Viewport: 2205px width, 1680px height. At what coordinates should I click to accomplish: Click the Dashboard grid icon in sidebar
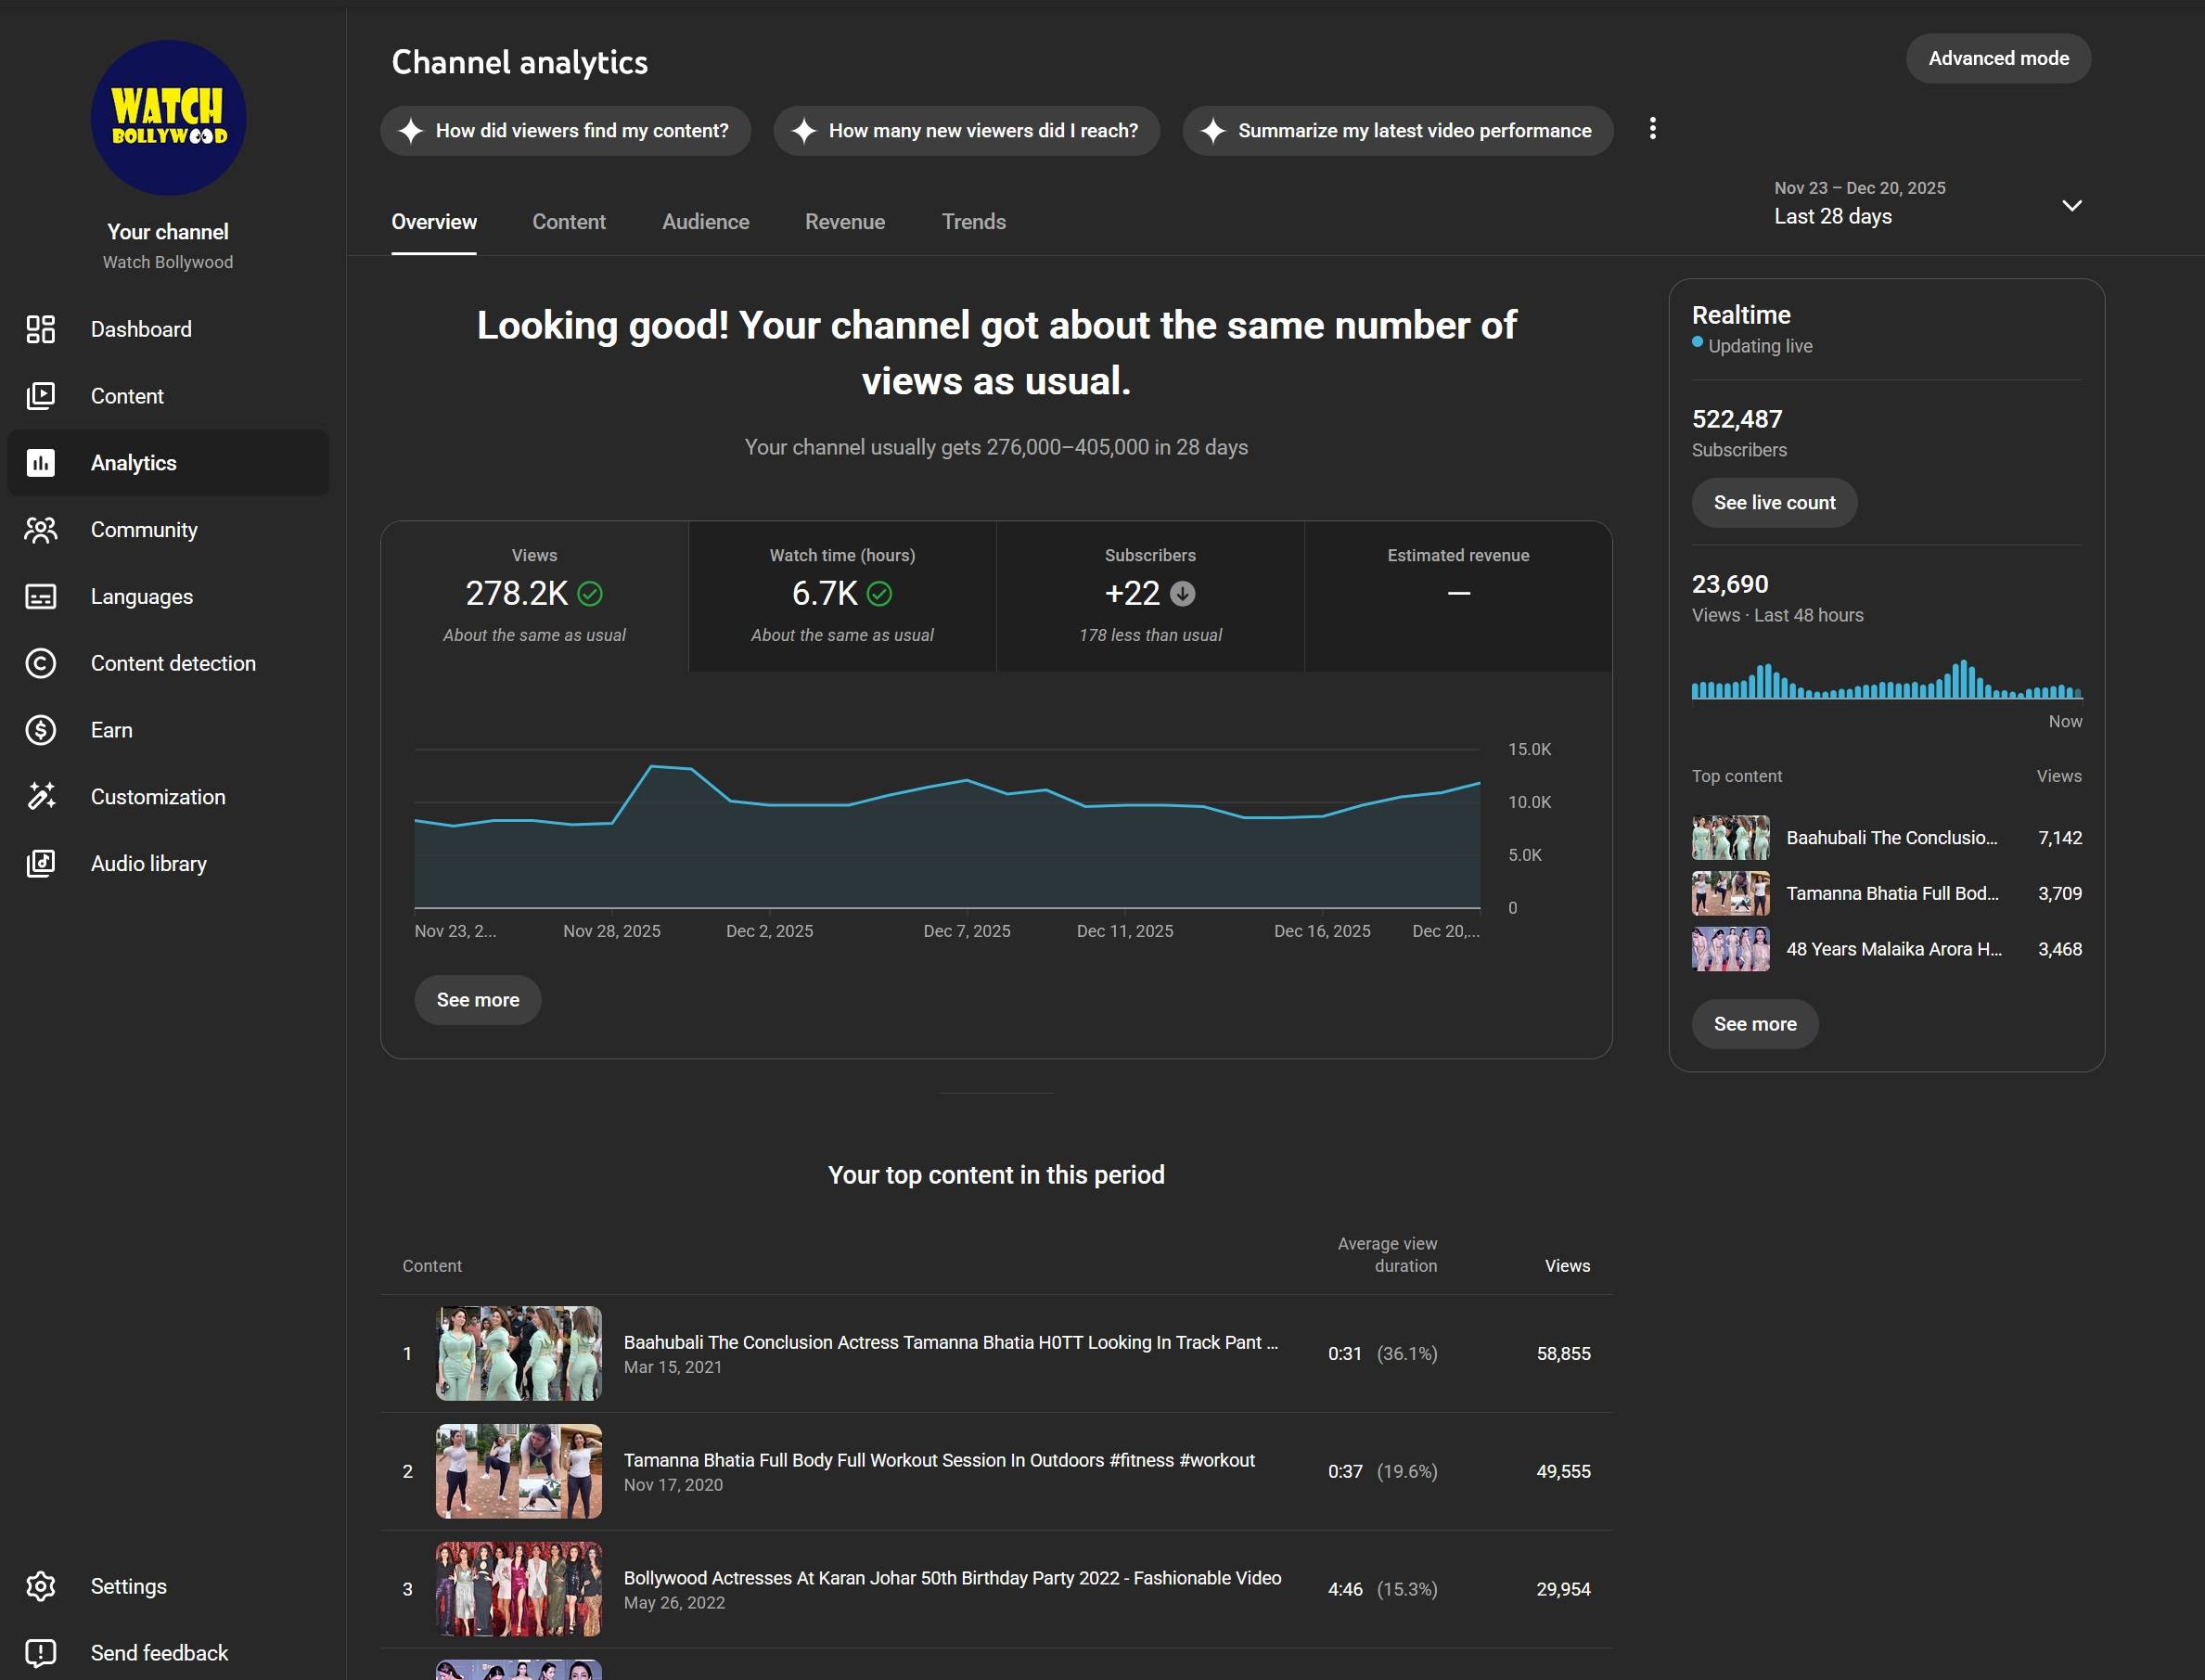[x=40, y=329]
